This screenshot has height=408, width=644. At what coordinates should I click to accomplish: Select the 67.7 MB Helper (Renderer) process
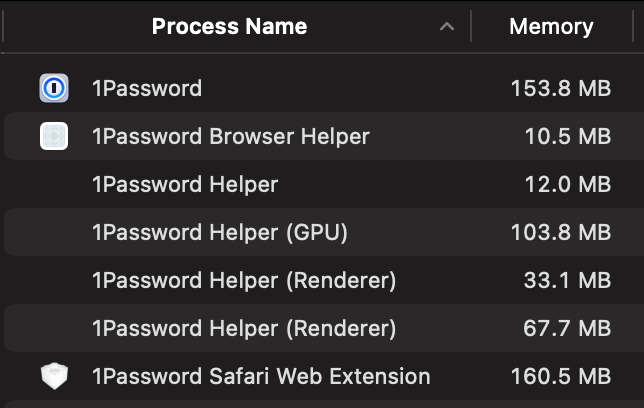[324, 328]
